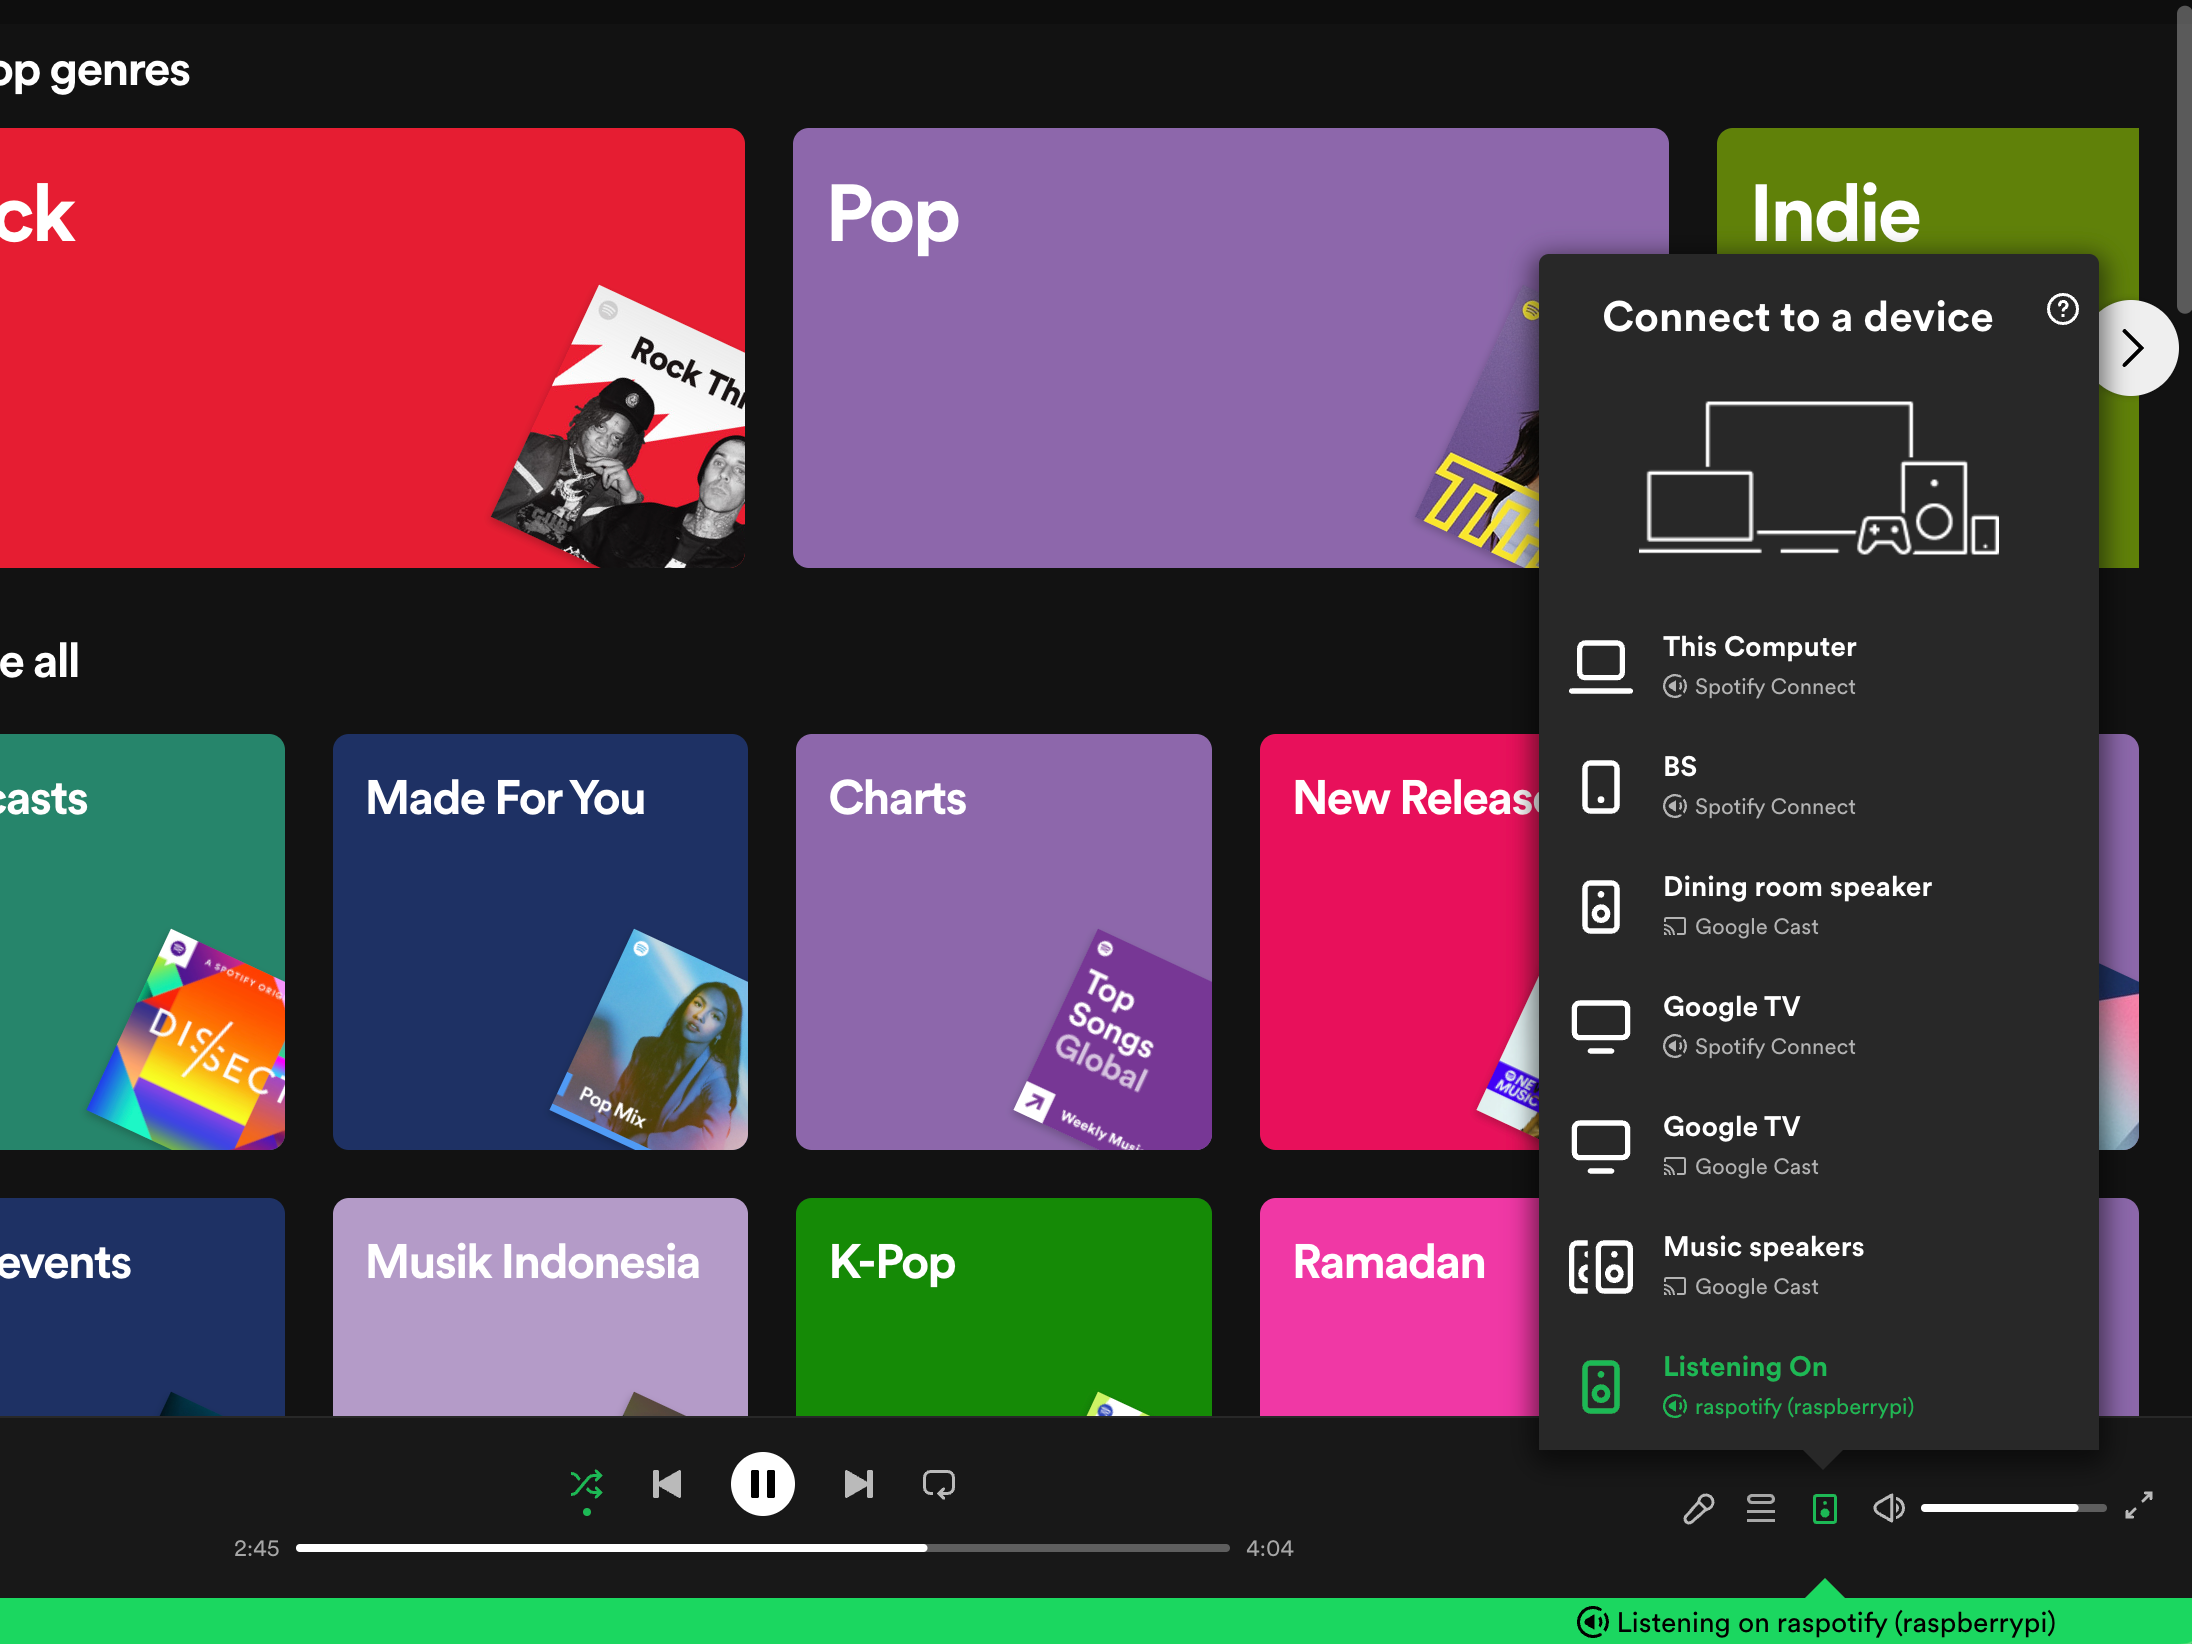The height and width of the screenshot is (1644, 2192).
Task: Click the total duration 4:04
Action: [x=1269, y=1548]
